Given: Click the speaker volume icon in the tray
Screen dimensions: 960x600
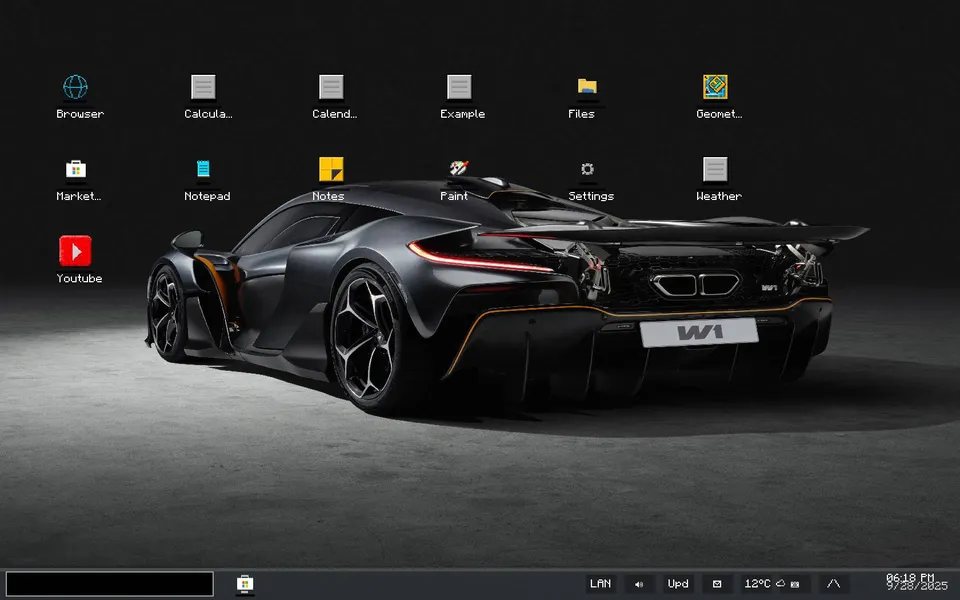Looking at the screenshot, I should [639, 584].
